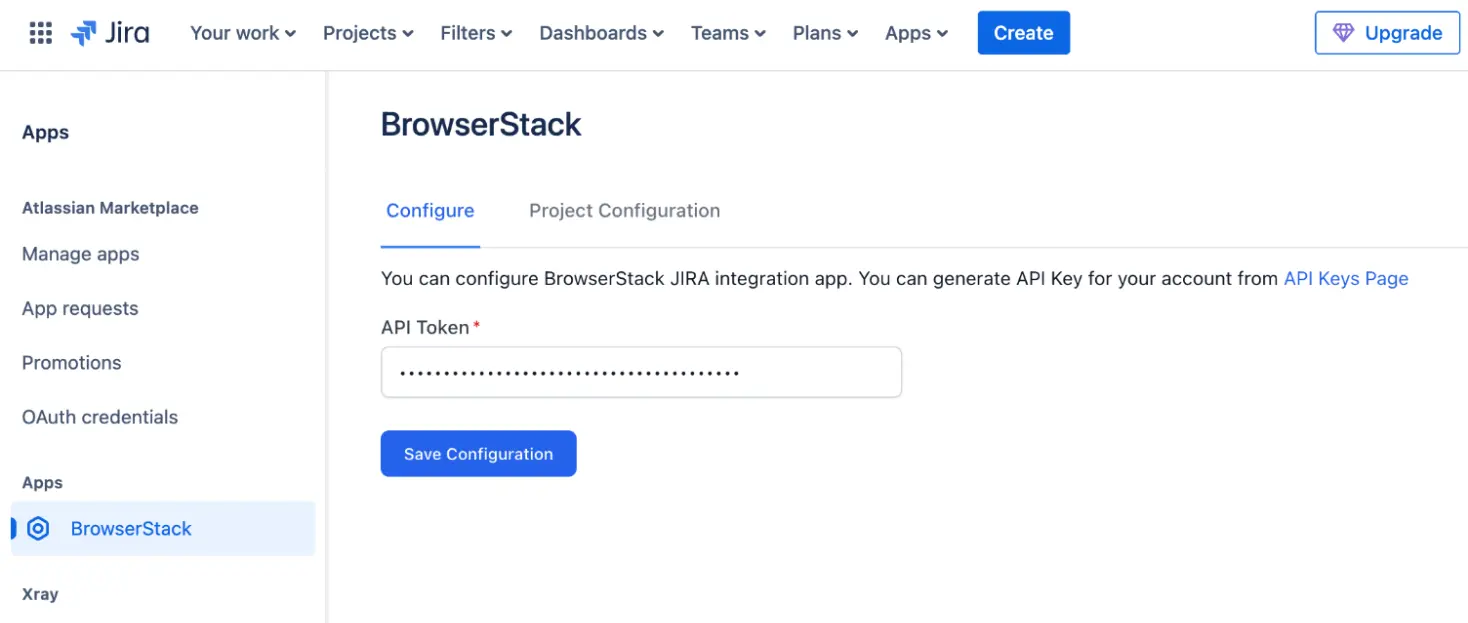
Task: Select the BrowserStack icon in the sidebar
Action: tap(38, 528)
